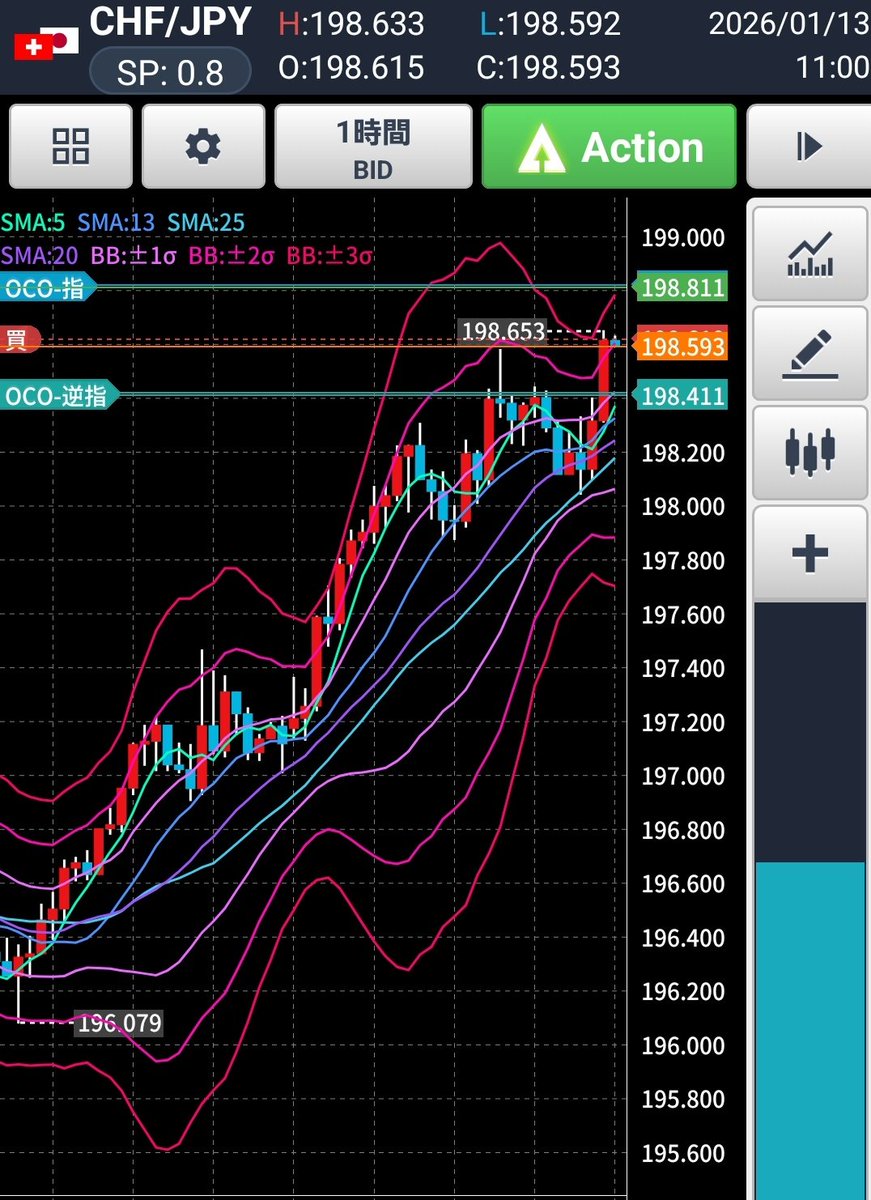Open the drawing pencil tool
The image size is (871, 1200).
pyautogui.click(x=810, y=353)
